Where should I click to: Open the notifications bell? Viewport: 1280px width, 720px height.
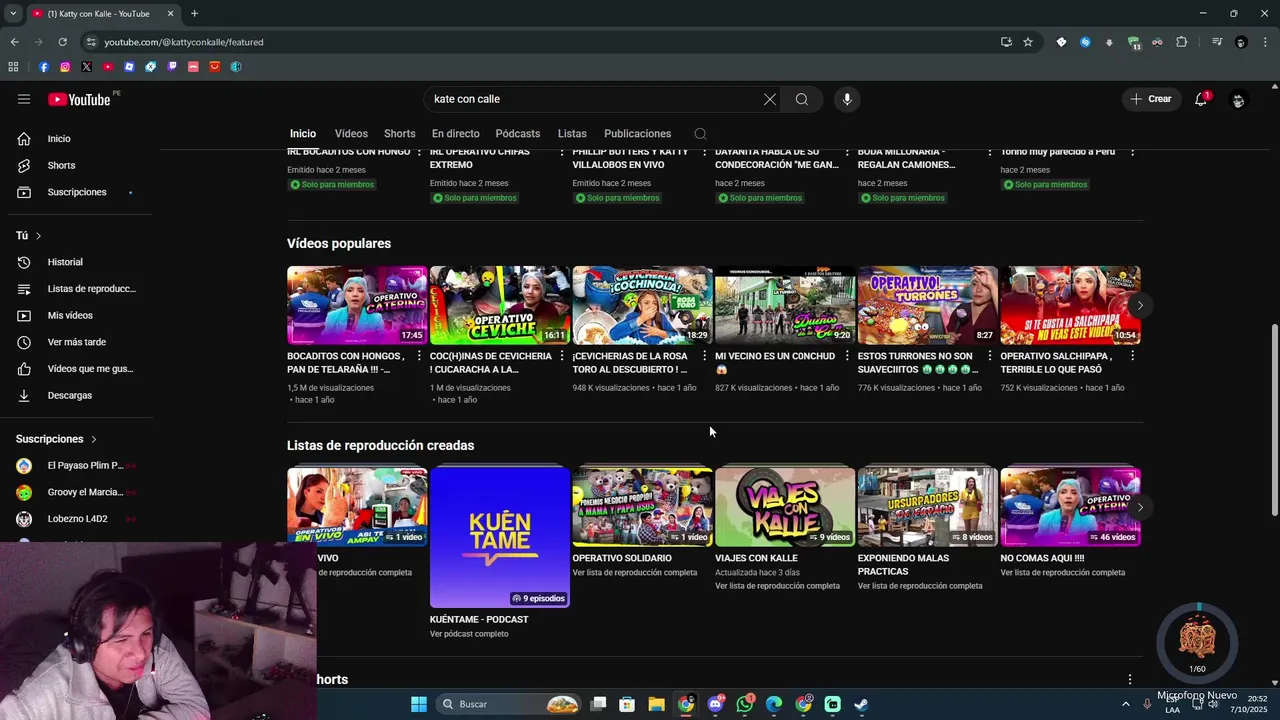coord(1201,99)
